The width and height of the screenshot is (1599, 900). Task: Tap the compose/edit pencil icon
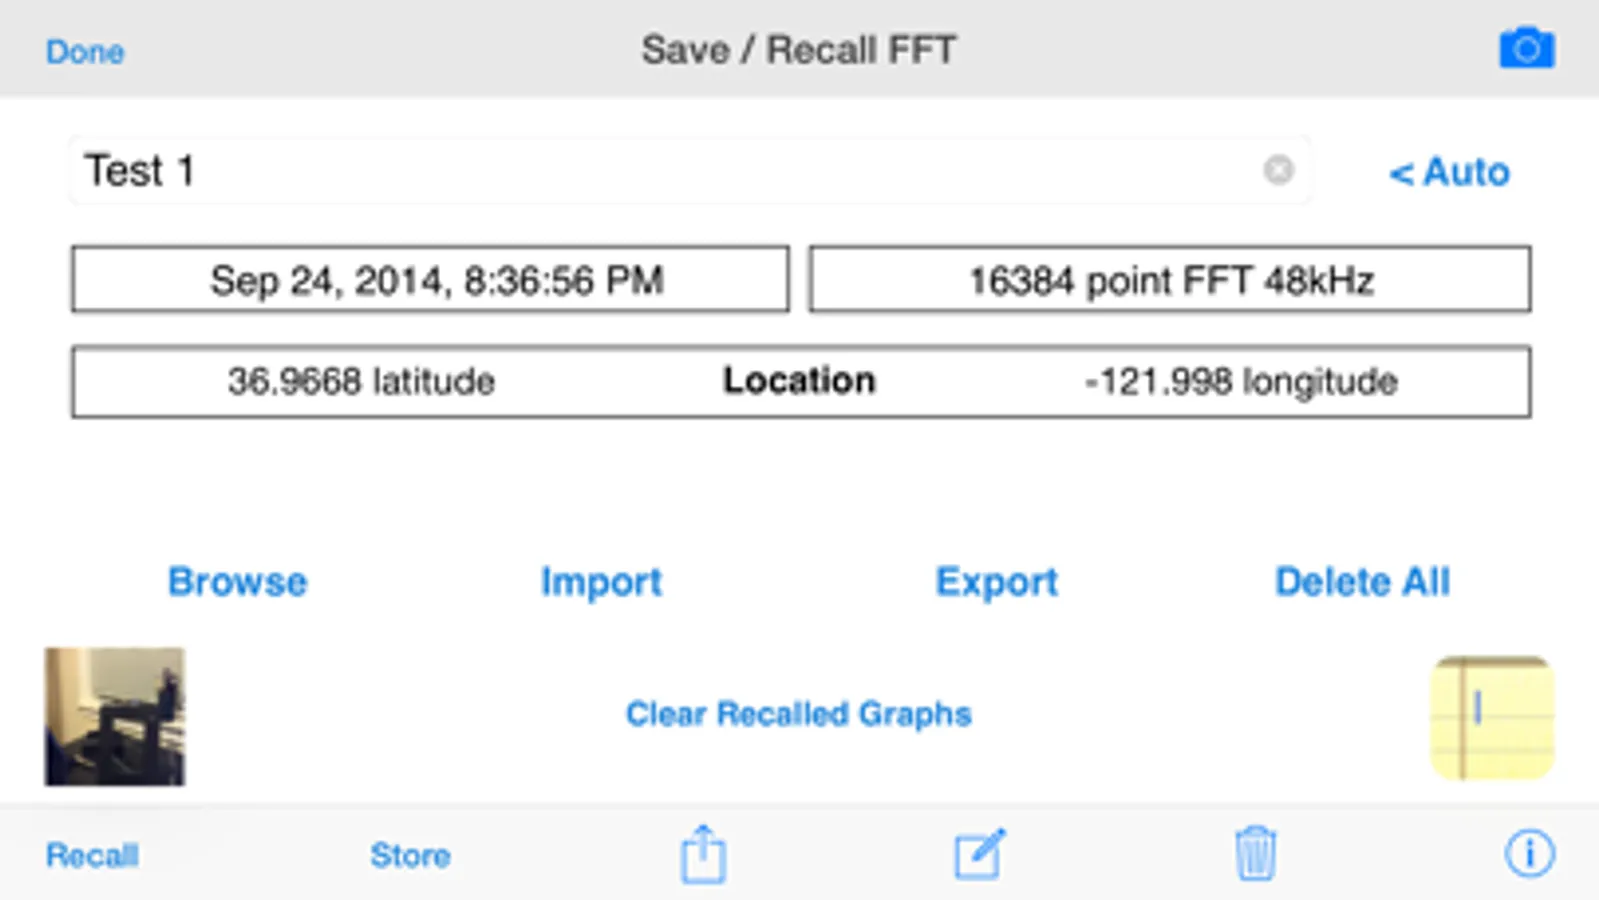pos(979,854)
